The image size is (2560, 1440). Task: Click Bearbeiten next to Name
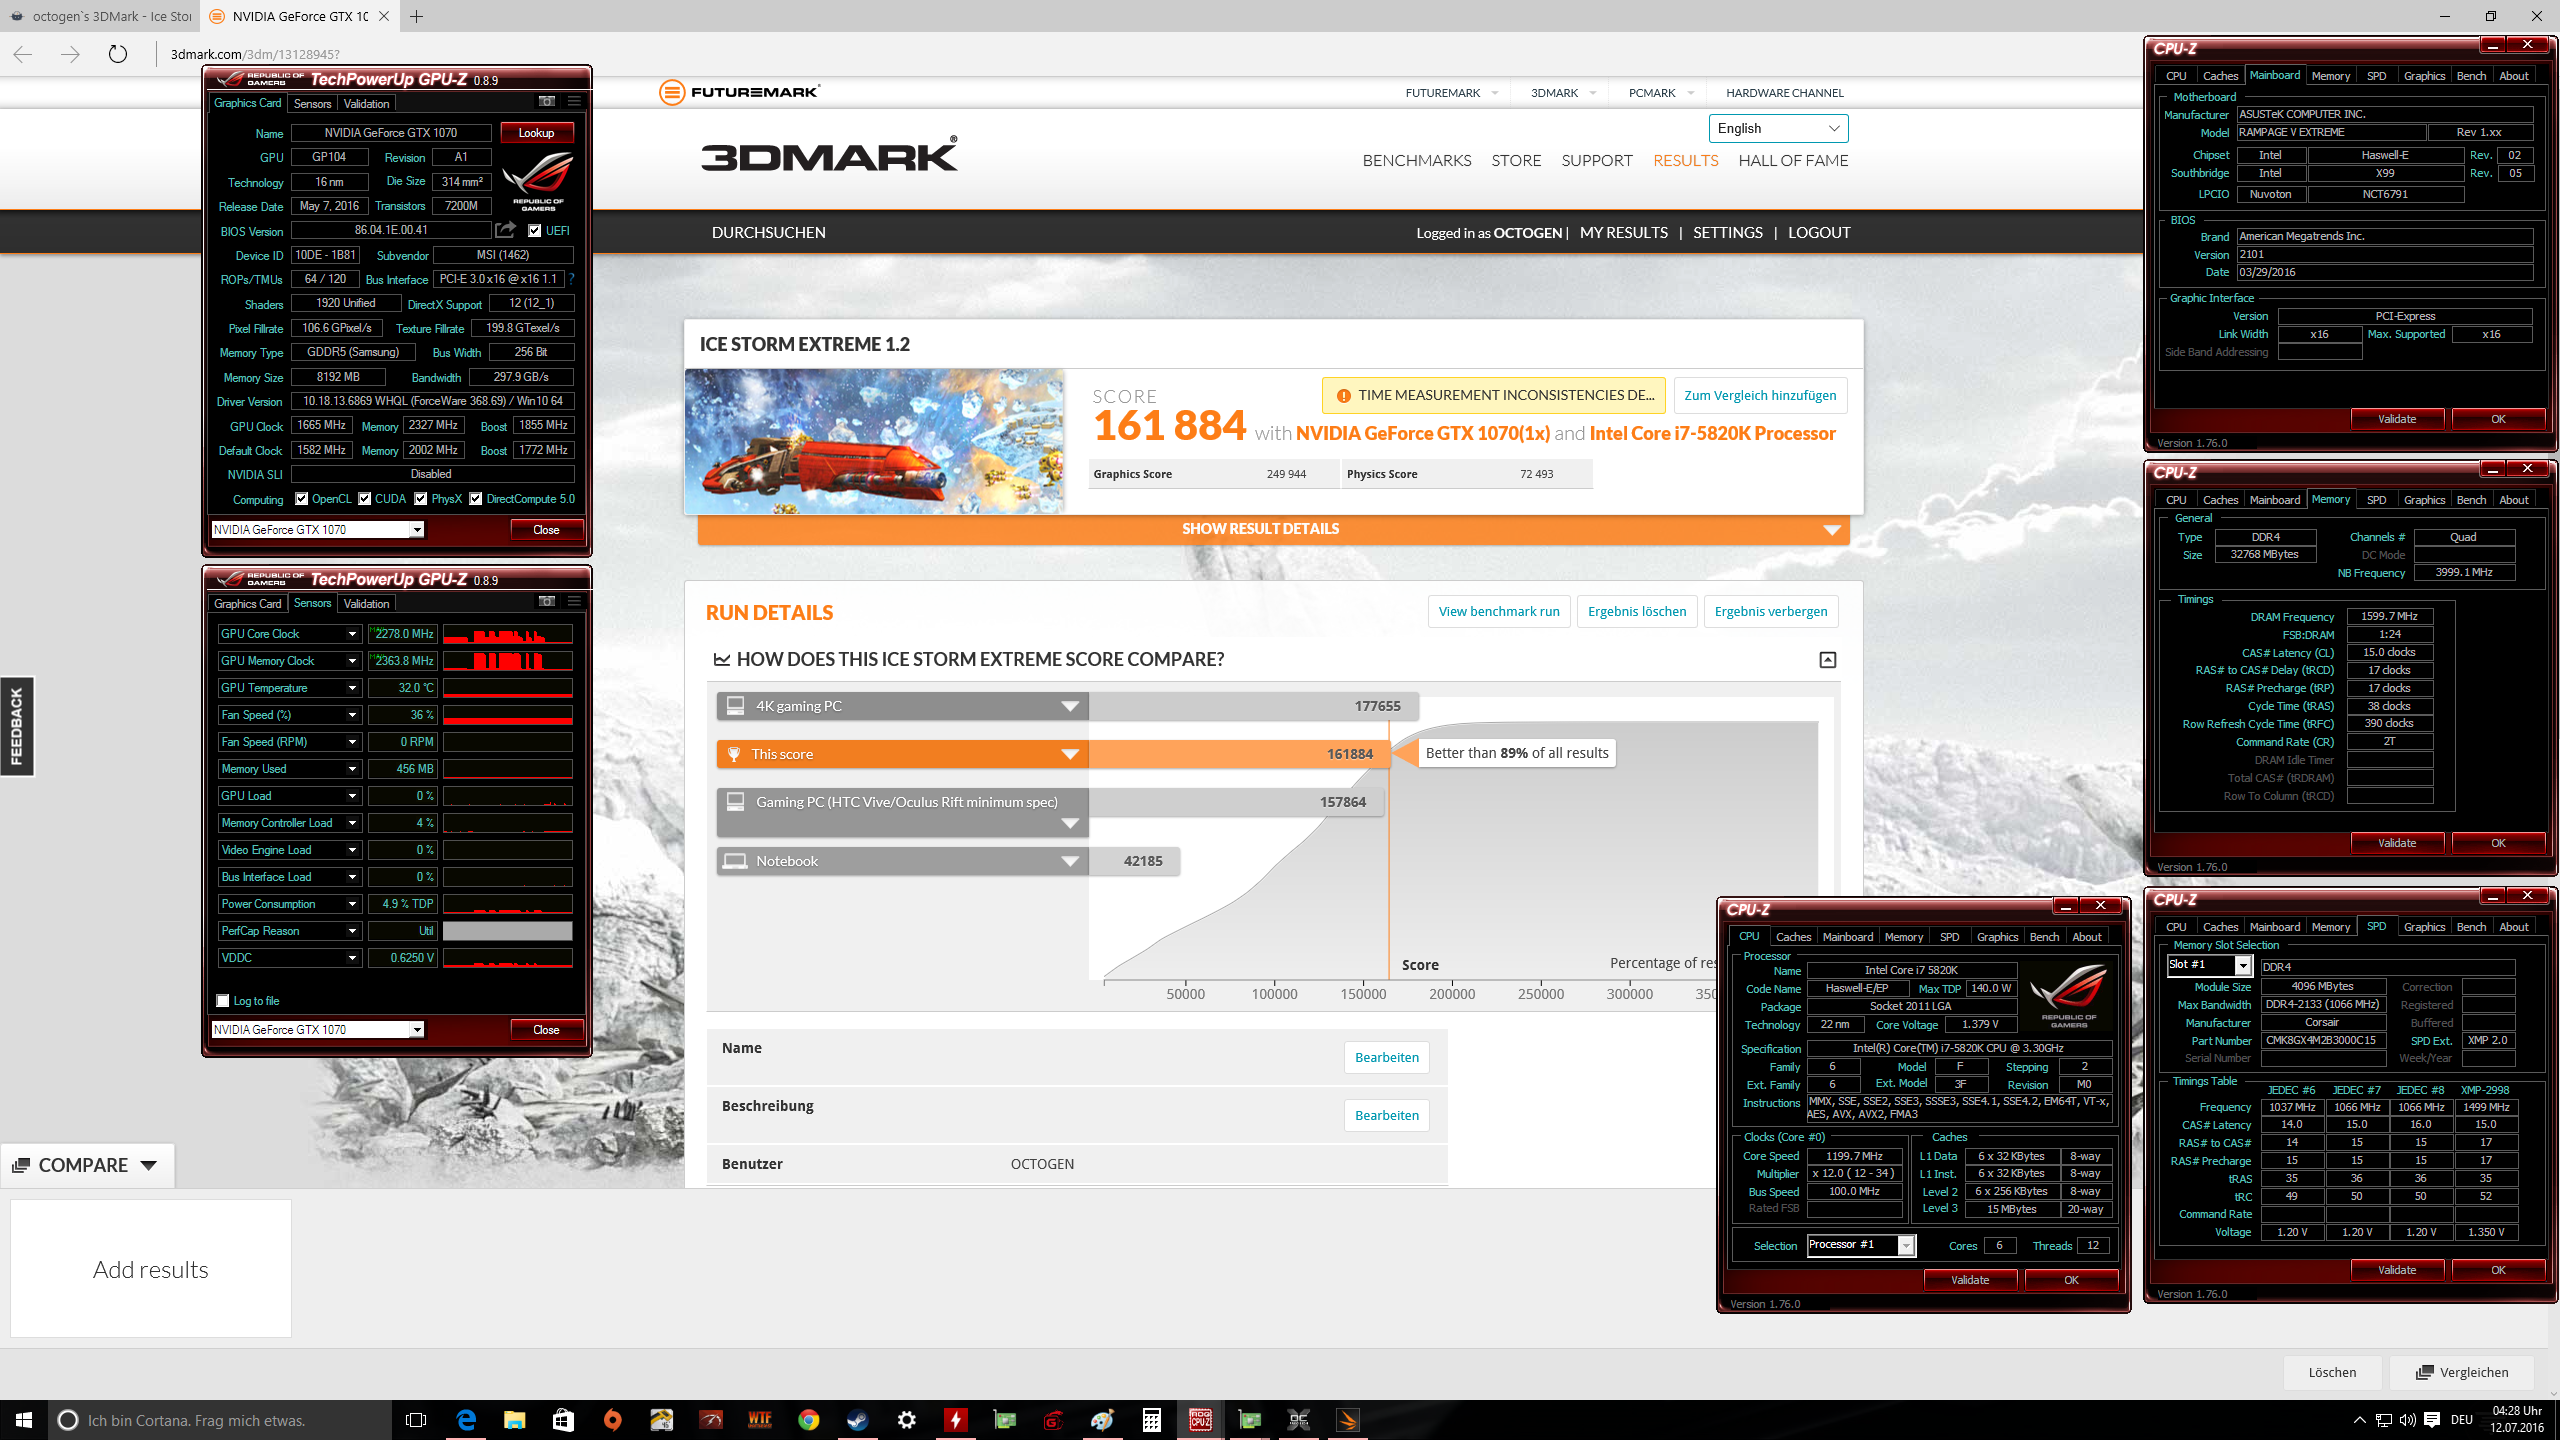click(1387, 1057)
